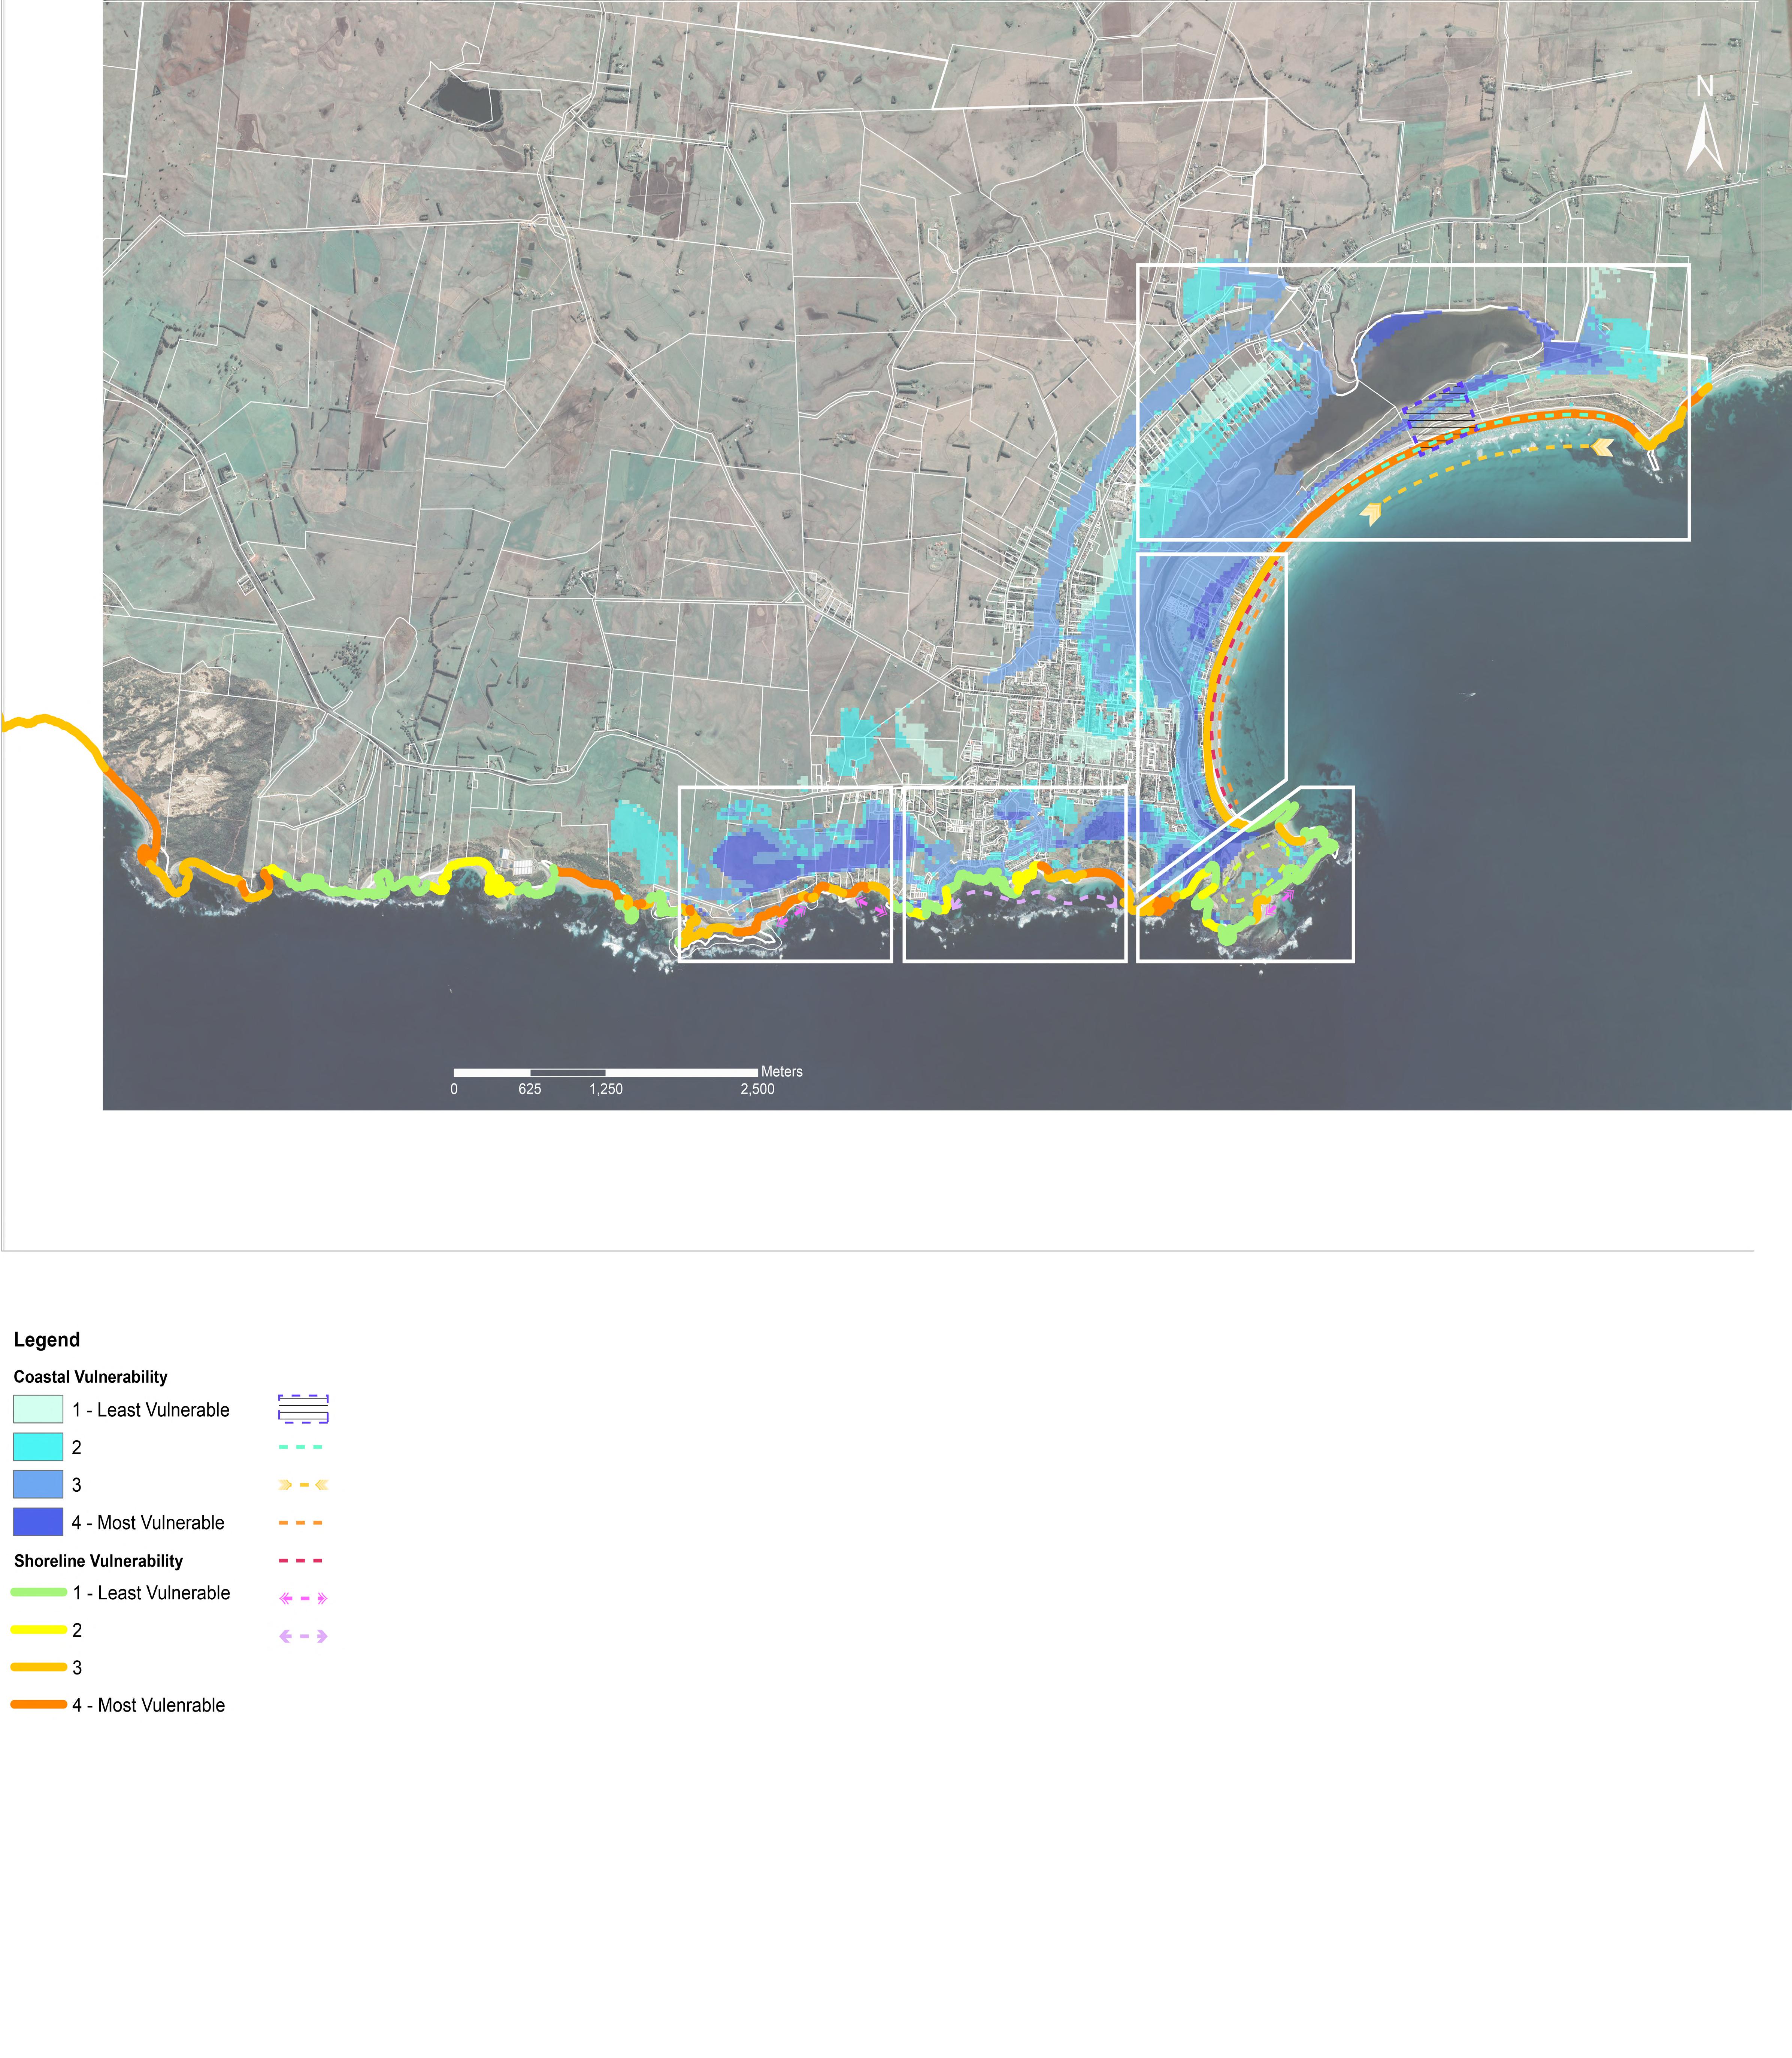The height and width of the screenshot is (2058, 1792).
Task: Click the teal dashed line legend symbol
Action: pyautogui.click(x=301, y=1447)
